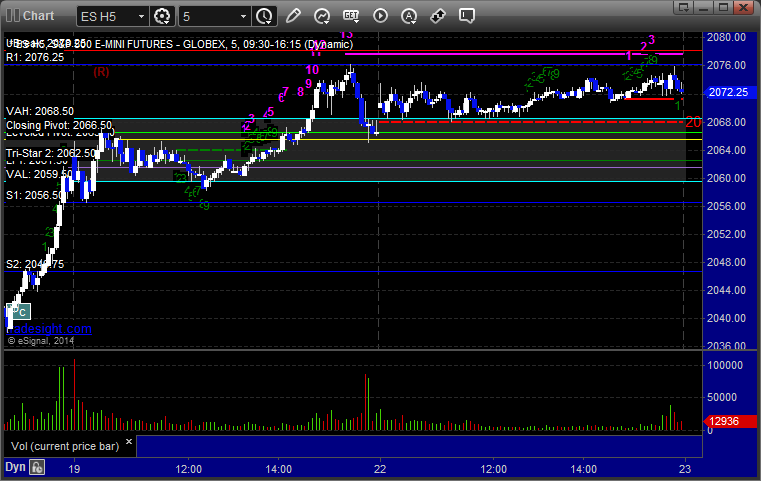Click the bar replay play icon
The image size is (761, 481).
click(x=379, y=16)
